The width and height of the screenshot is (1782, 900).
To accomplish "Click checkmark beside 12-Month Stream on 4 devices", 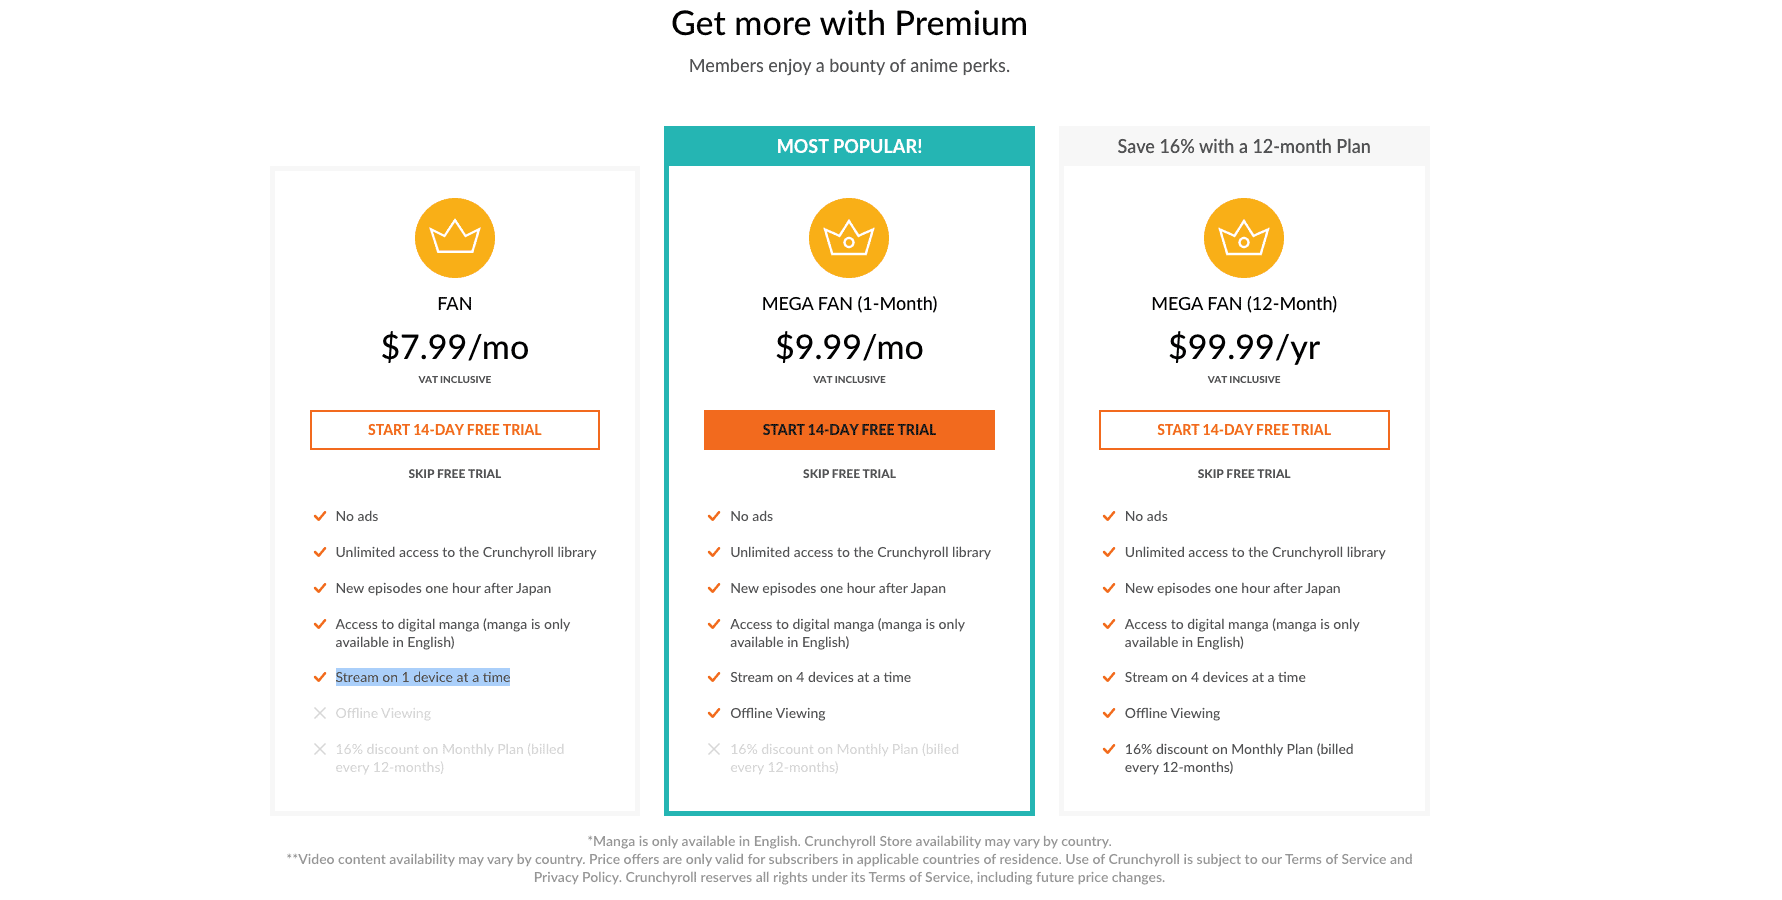I will (x=1109, y=677).
